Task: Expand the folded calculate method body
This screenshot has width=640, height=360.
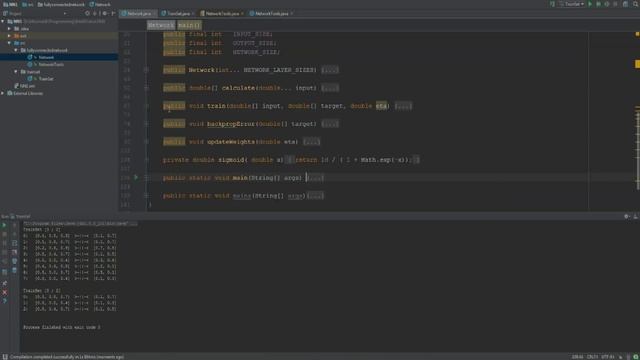Action: point(329,88)
